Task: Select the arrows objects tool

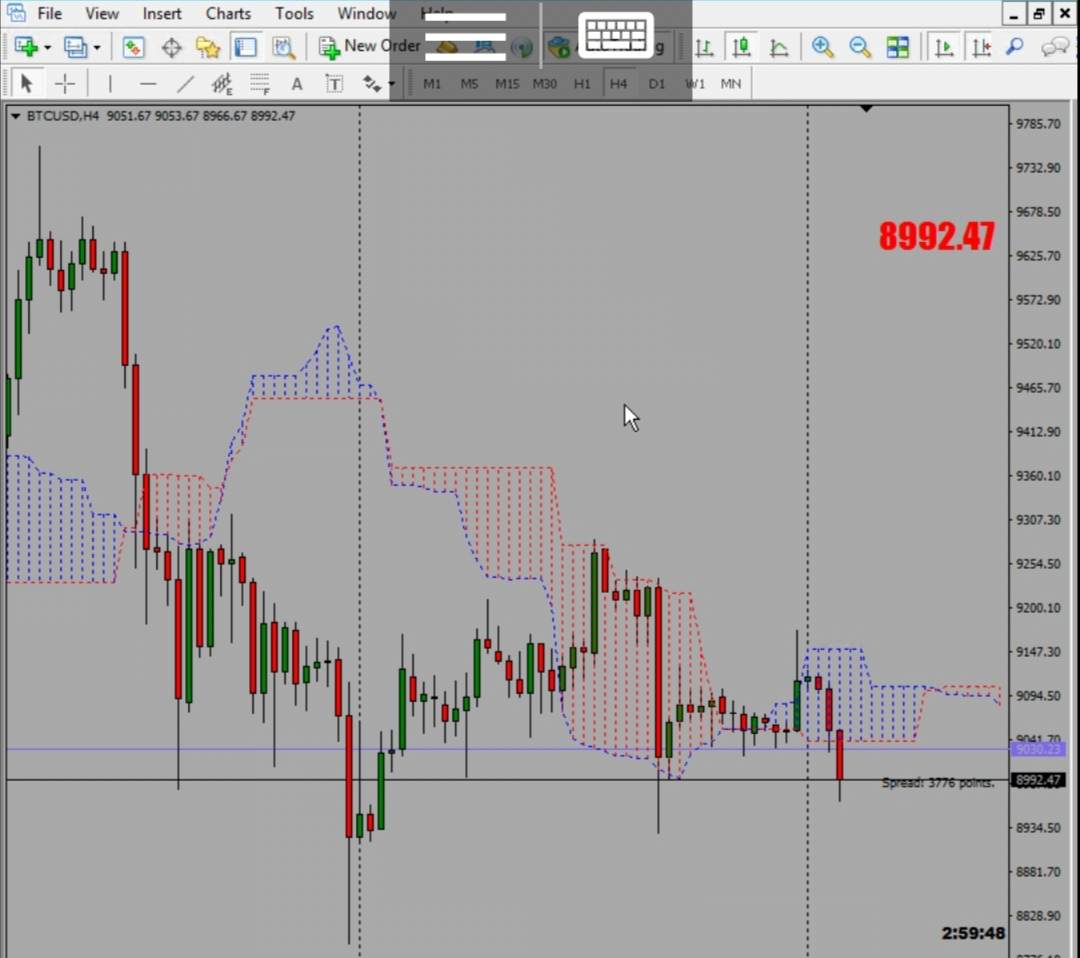Action: point(372,83)
